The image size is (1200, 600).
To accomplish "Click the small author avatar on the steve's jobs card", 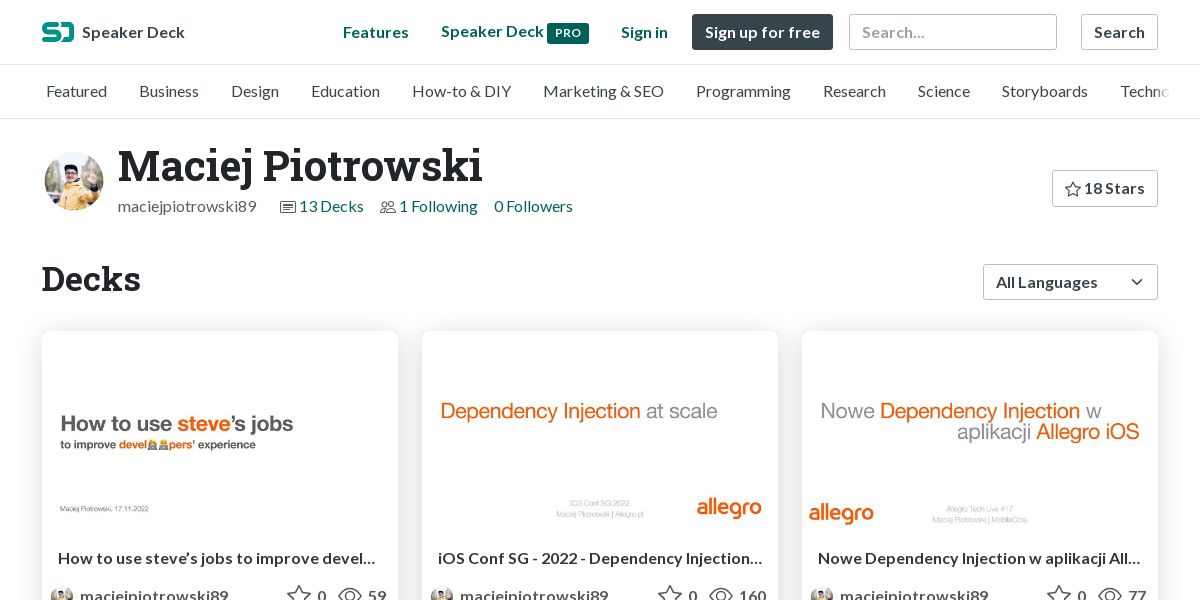I will click(62, 594).
